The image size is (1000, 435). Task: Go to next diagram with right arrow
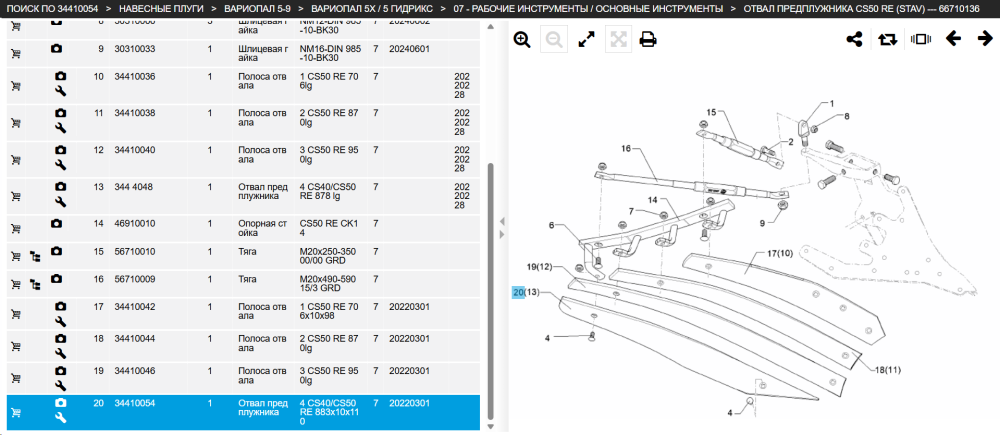coord(985,39)
